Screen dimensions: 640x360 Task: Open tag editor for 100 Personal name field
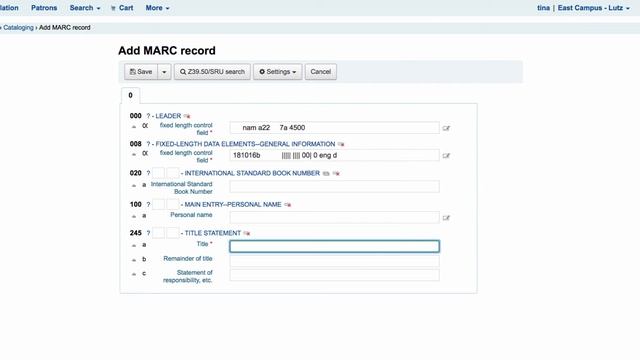pyautogui.click(x=446, y=218)
